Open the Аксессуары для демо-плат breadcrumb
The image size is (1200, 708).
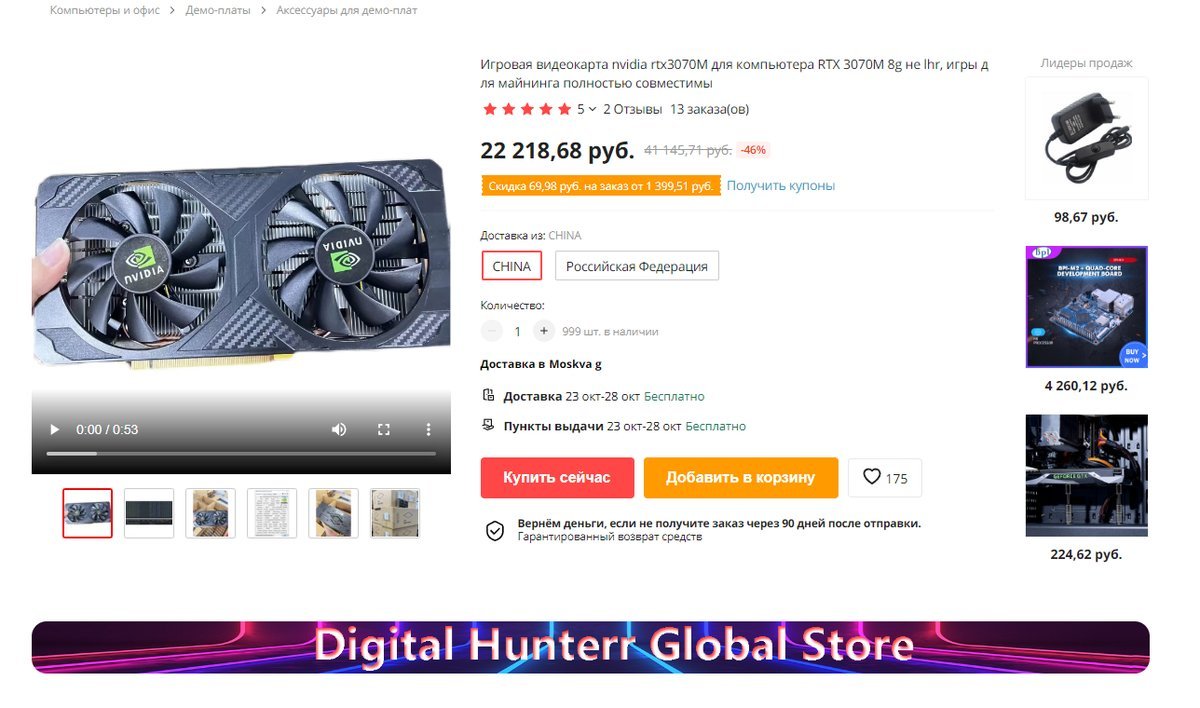[347, 10]
